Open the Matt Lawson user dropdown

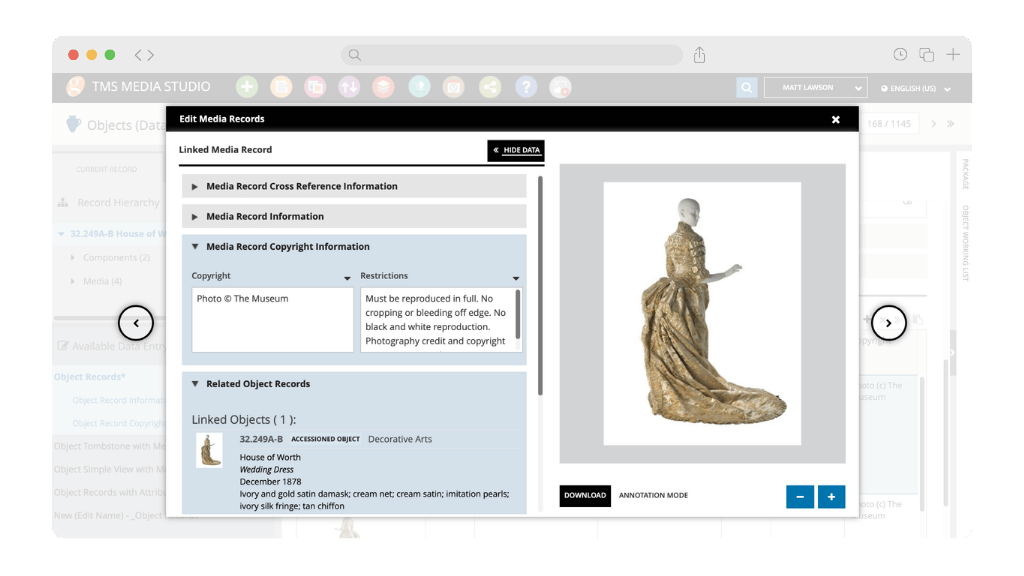point(816,88)
